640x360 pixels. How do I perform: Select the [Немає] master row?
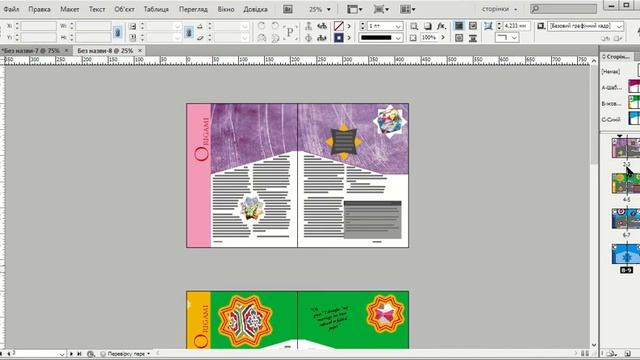click(x=620, y=71)
